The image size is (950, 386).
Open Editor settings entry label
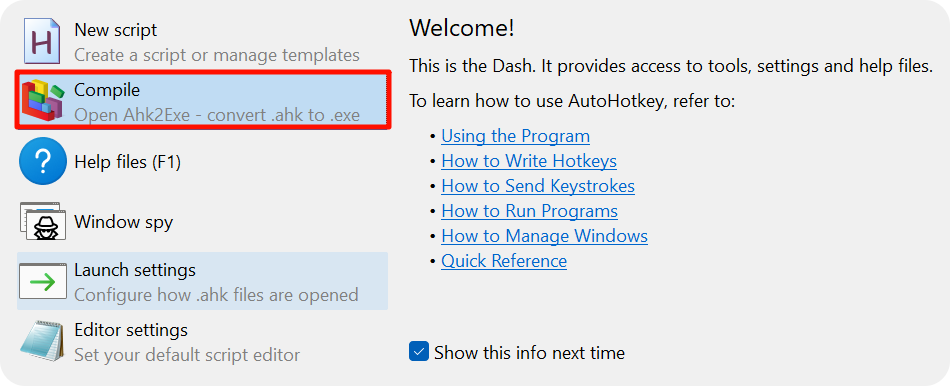pos(131,330)
